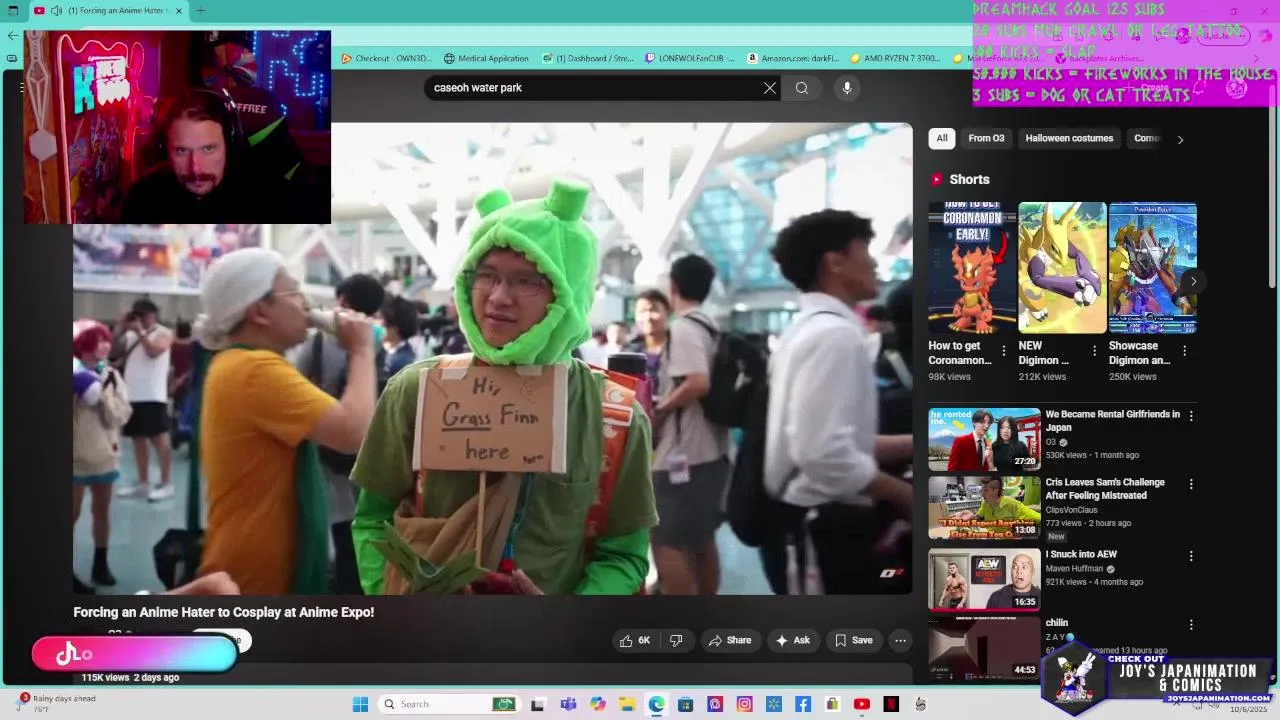
Task: Click the Anime Expo video player
Action: [493, 359]
